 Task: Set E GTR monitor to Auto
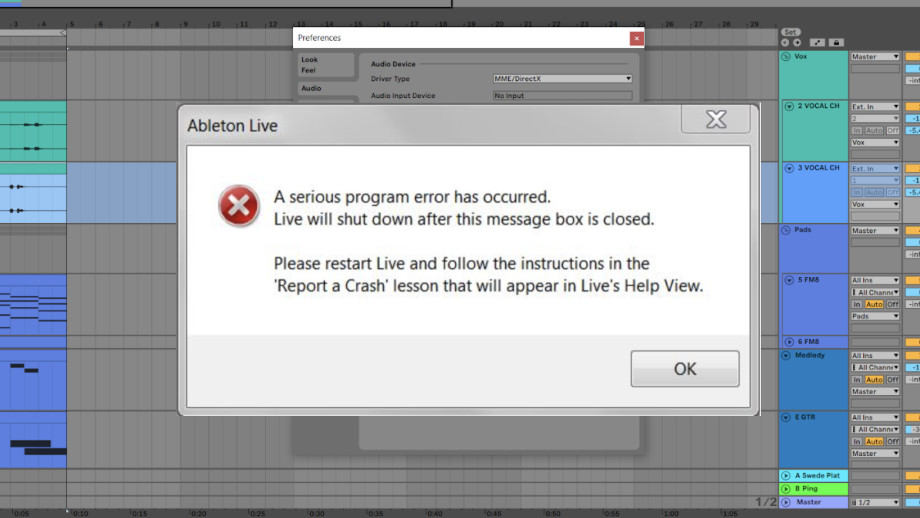[x=874, y=442]
